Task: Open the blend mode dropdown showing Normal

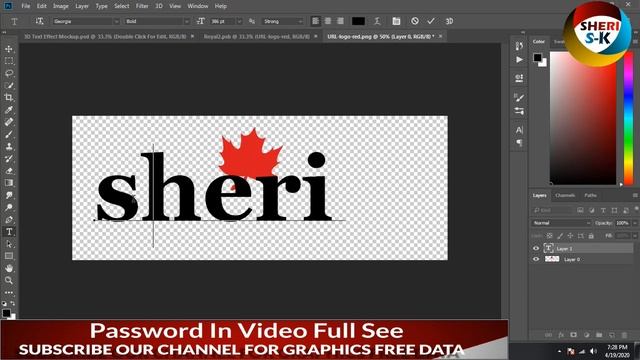Action: coord(561,223)
